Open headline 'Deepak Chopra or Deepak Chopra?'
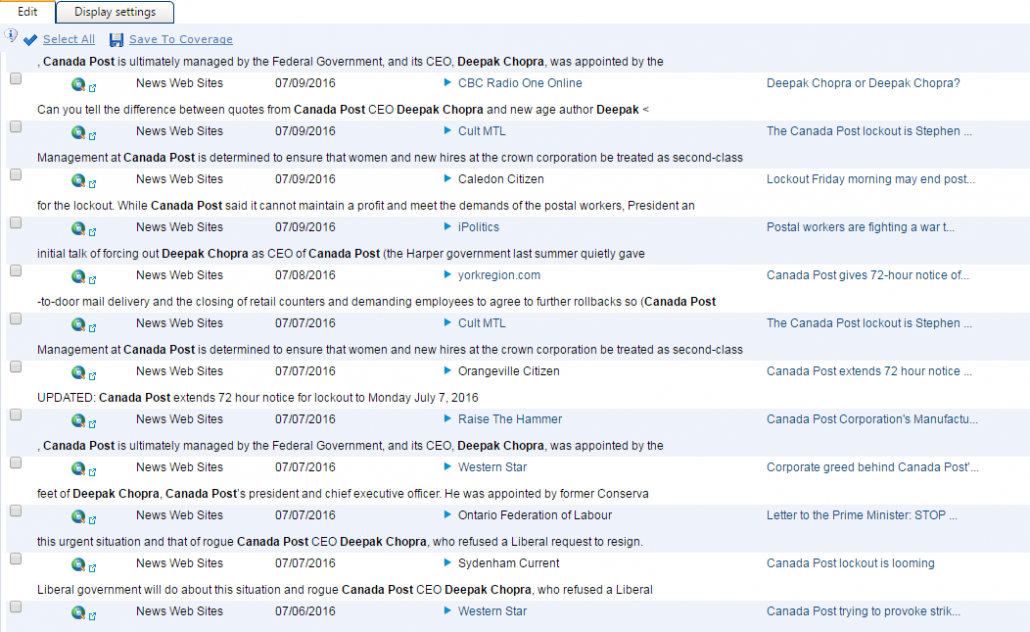This screenshot has height=632, width=1030. click(x=863, y=83)
